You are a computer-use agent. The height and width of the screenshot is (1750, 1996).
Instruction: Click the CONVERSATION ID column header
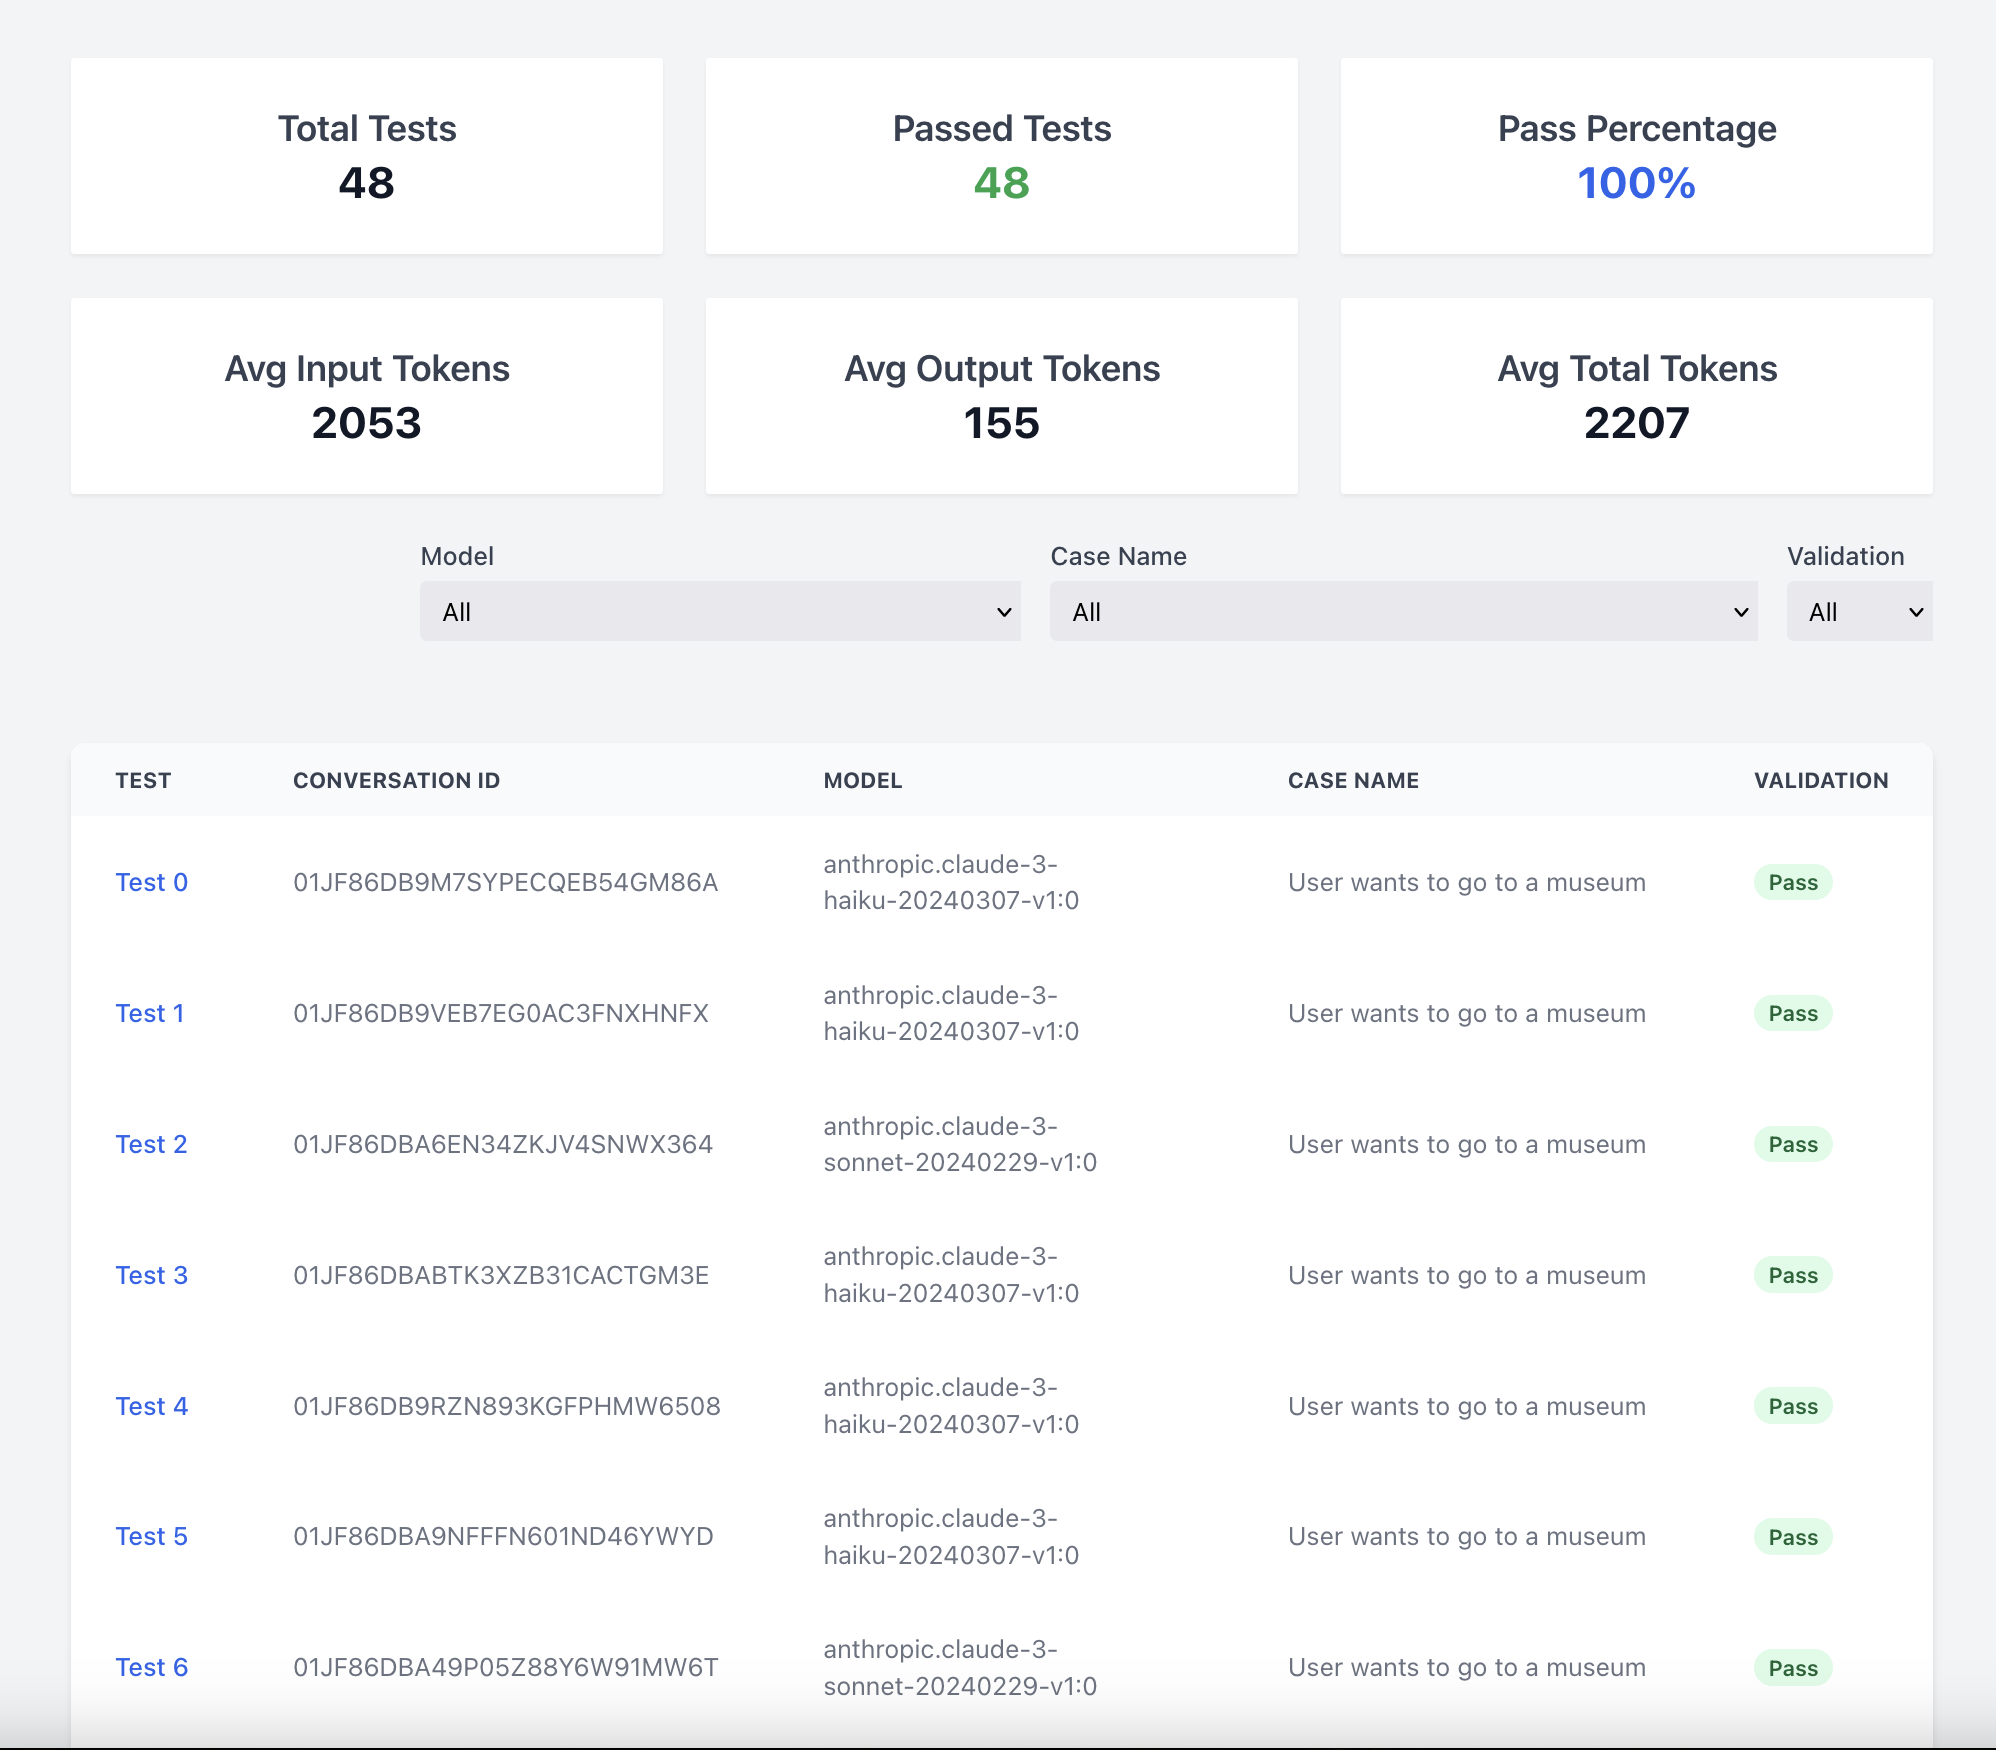396,780
